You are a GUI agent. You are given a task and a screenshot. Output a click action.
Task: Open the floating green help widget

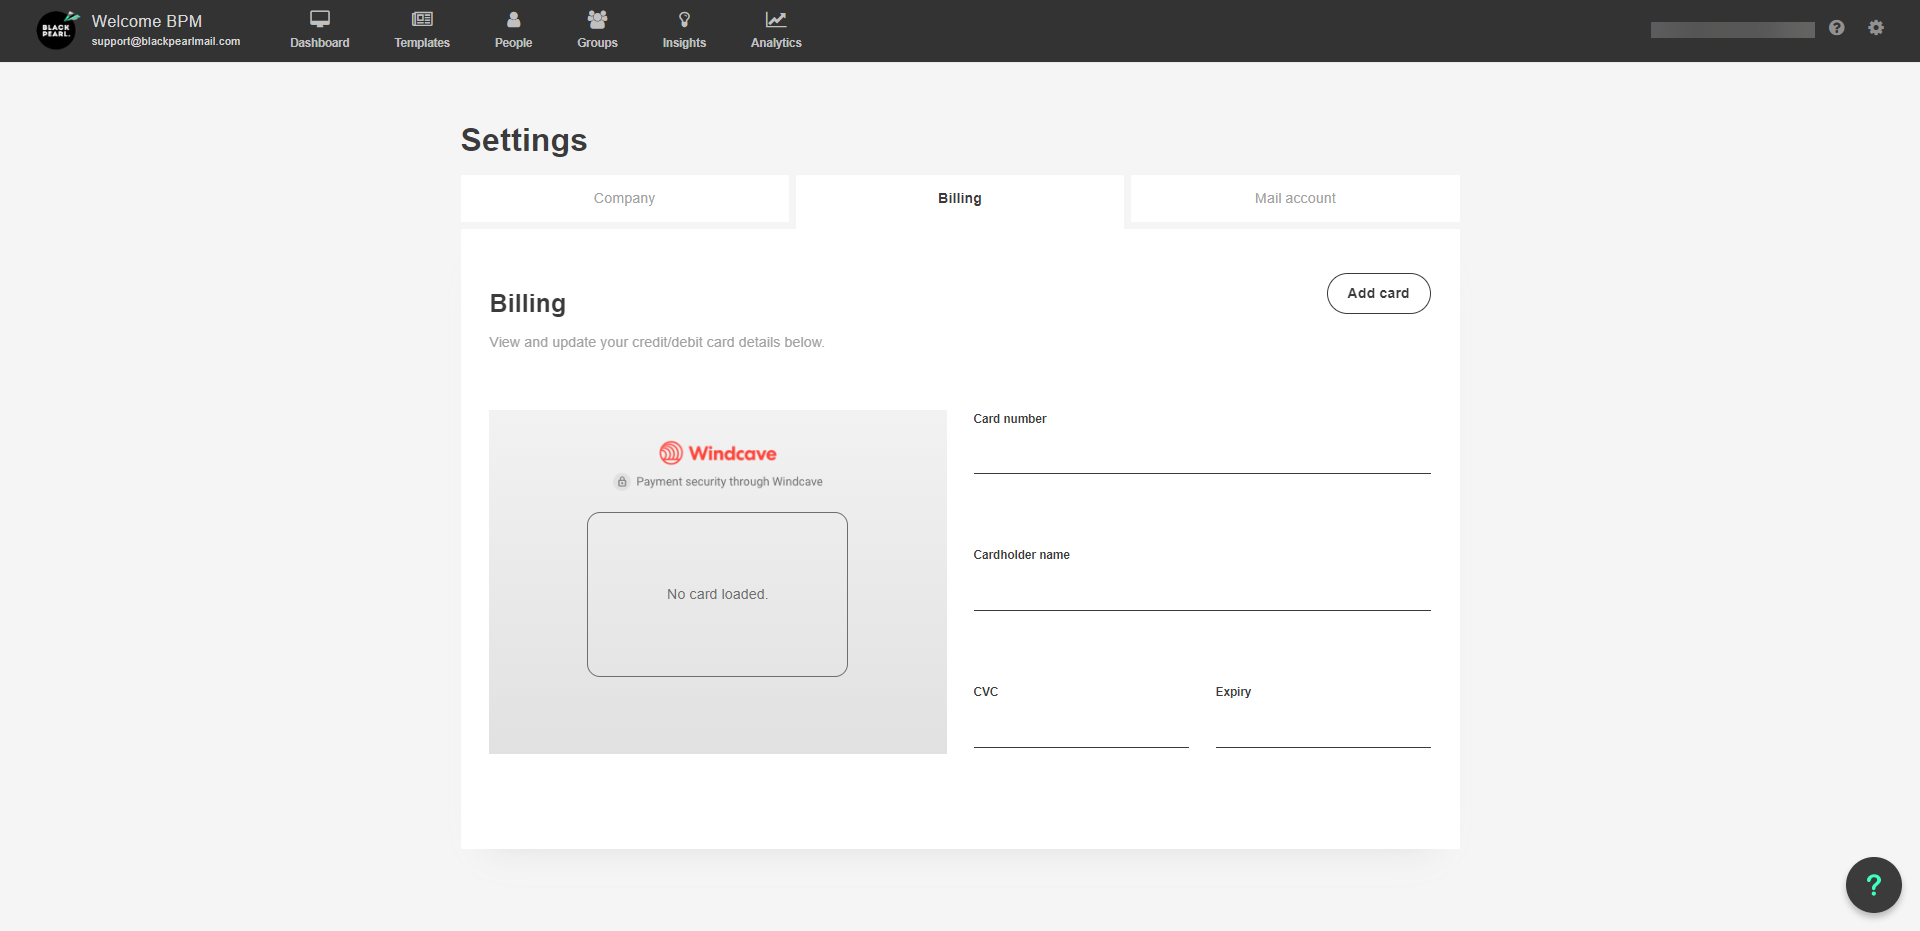click(1873, 885)
